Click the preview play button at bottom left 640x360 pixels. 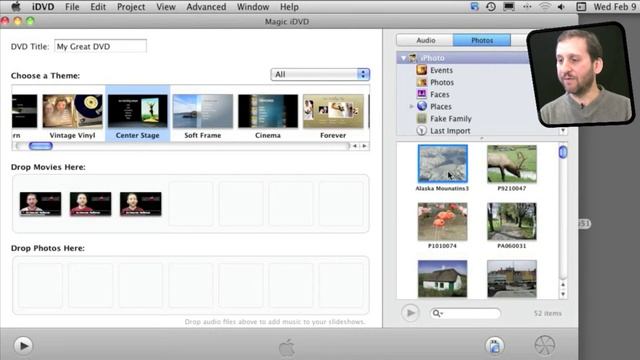tap(23, 346)
